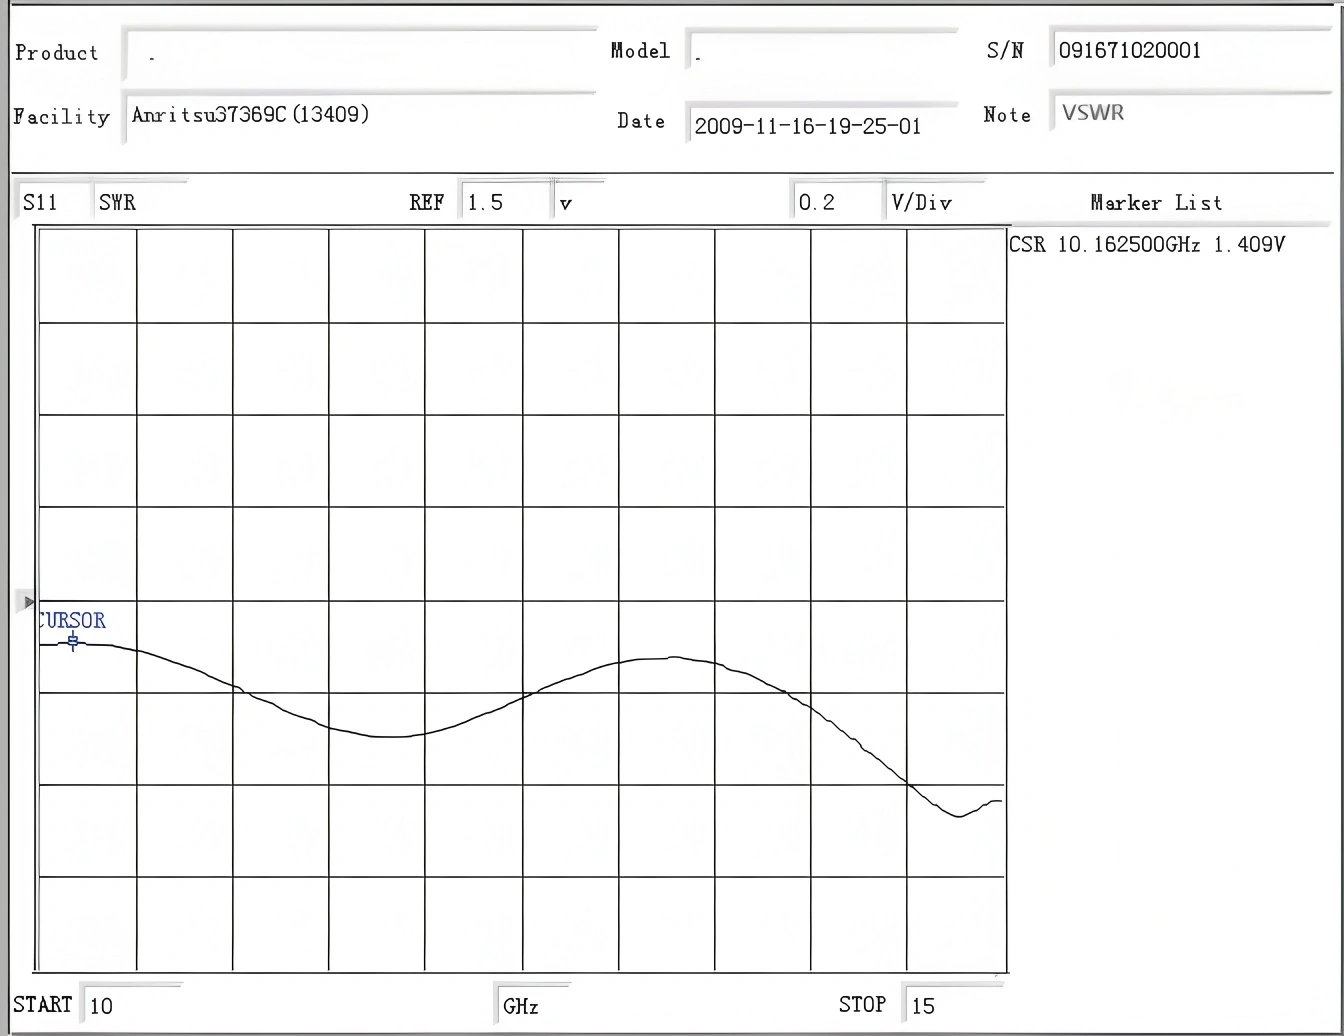Image resolution: width=1344 pixels, height=1036 pixels.
Task: Click the Facility label
Action: point(62,116)
